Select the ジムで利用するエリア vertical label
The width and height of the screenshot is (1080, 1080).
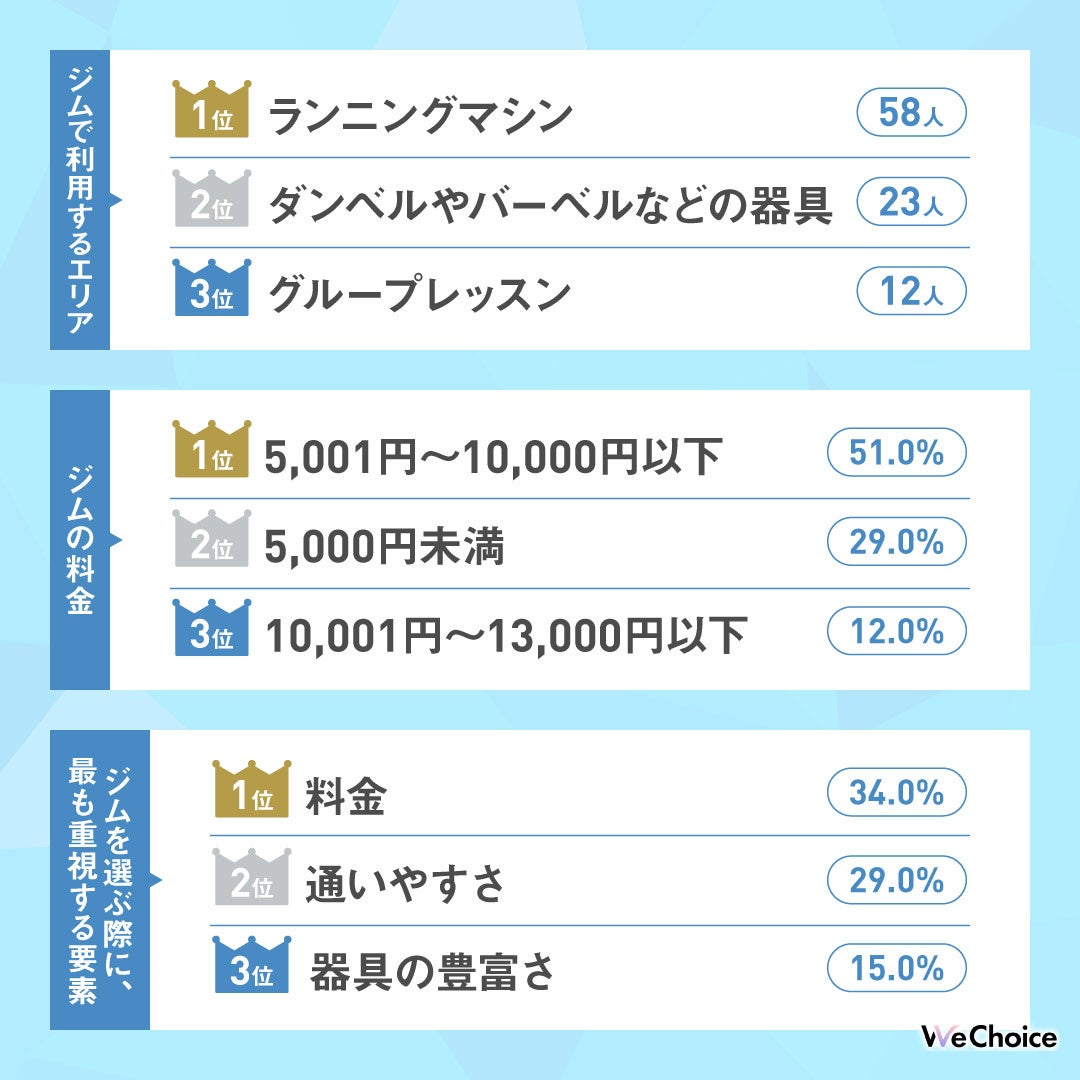(x=80, y=199)
